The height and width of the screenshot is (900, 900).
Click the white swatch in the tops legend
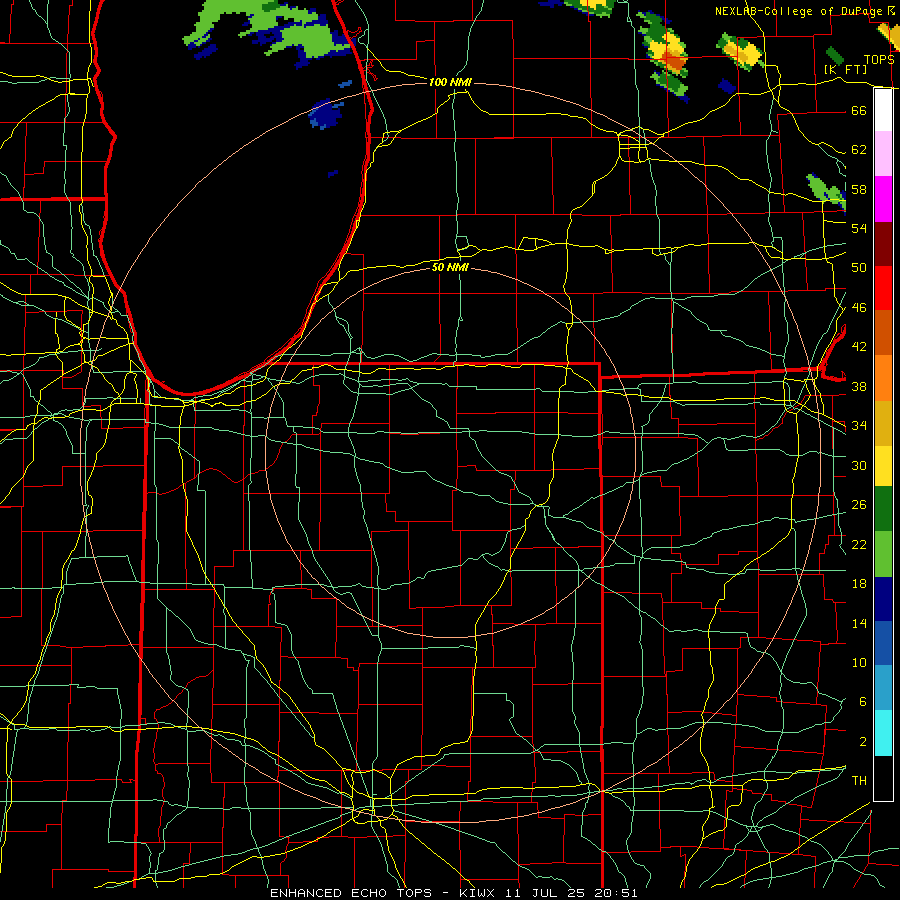click(883, 110)
